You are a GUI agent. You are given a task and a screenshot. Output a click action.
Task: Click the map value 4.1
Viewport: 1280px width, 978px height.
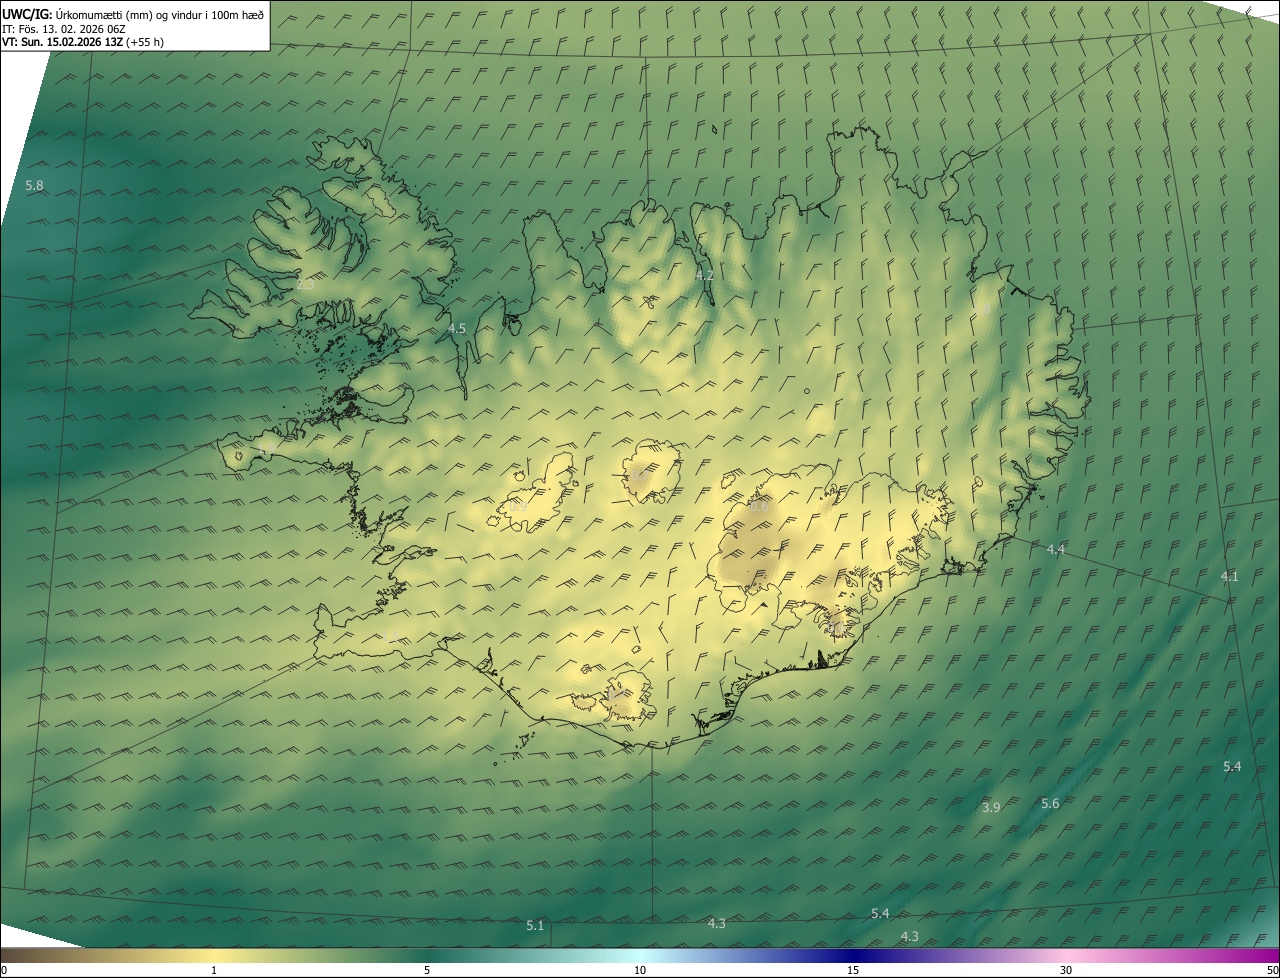pyautogui.click(x=1230, y=577)
